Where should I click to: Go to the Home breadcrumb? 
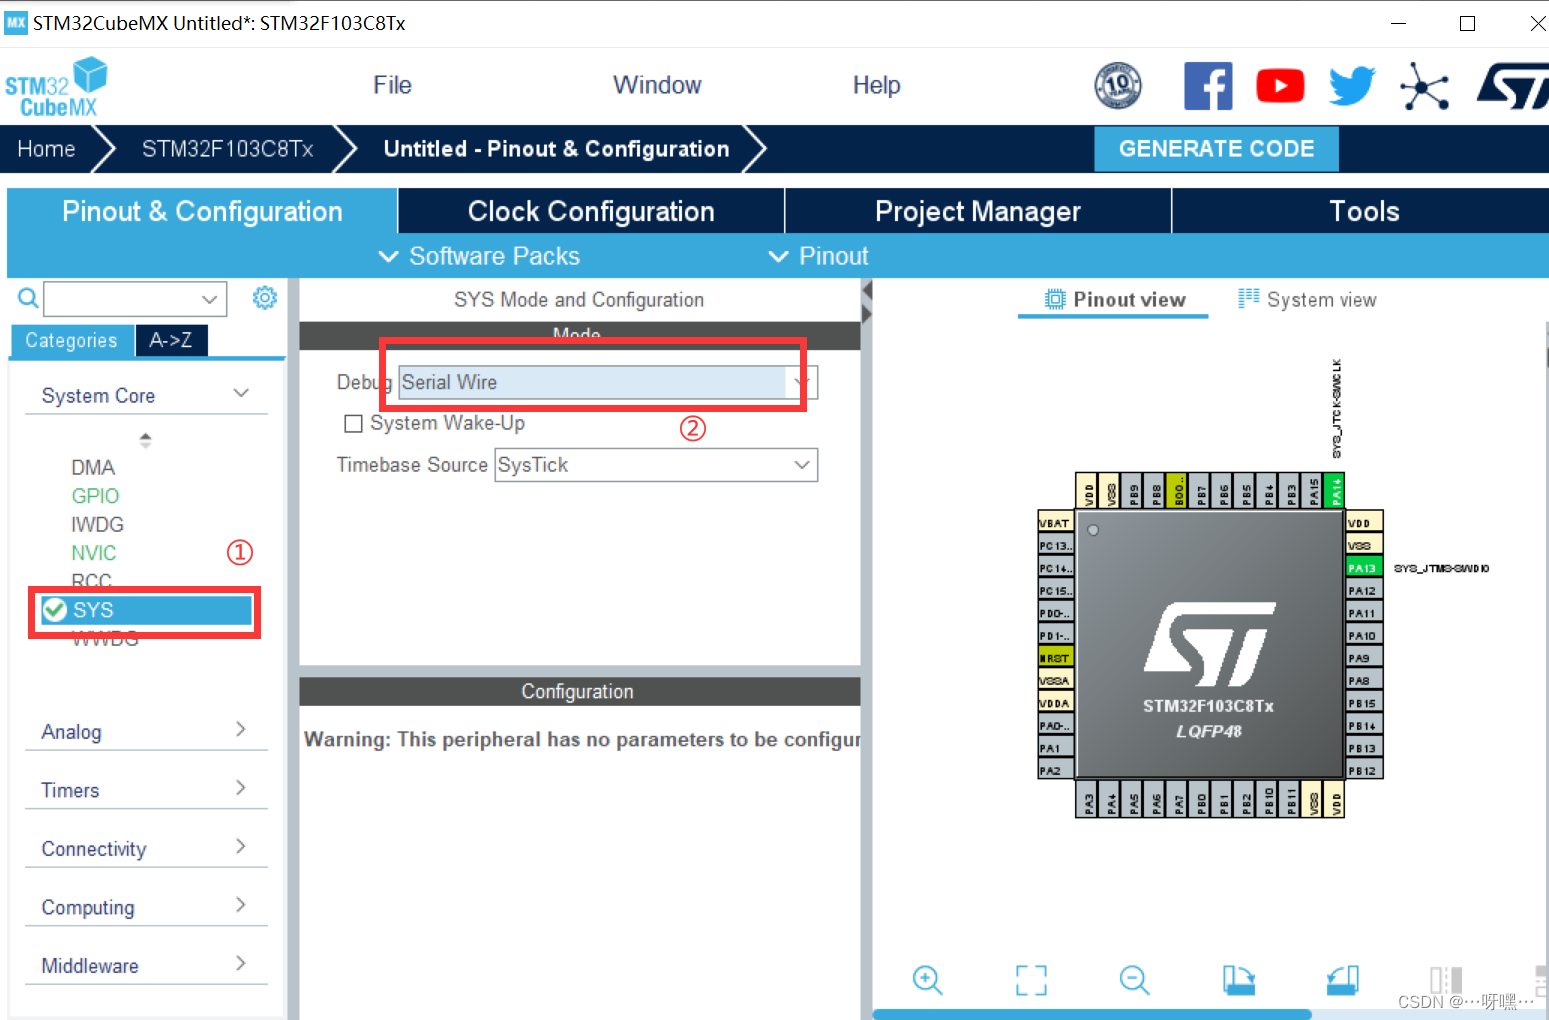46,149
